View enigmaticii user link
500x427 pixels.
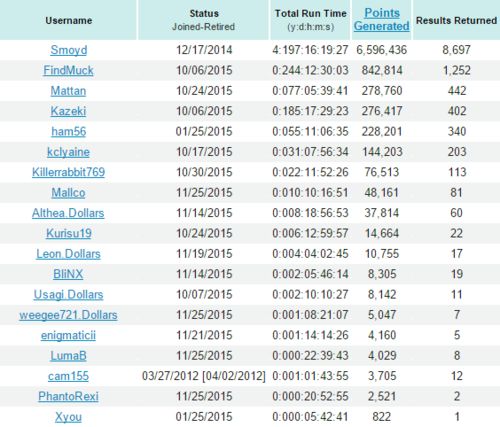68,335
